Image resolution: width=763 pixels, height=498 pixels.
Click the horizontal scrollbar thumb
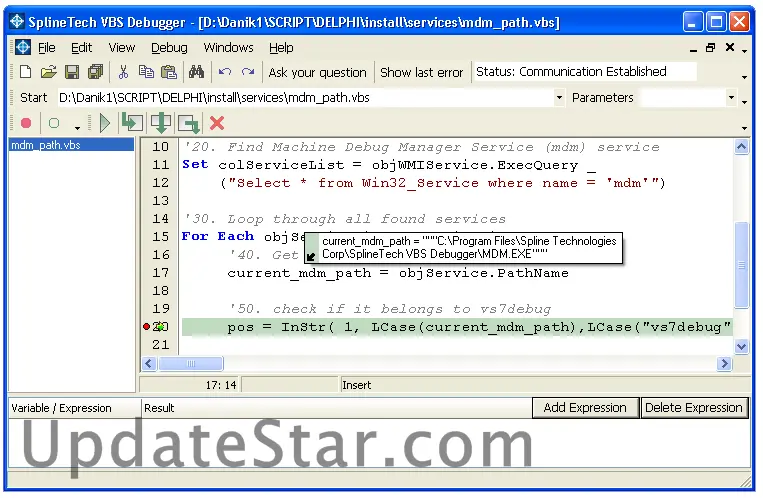point(191,363)
